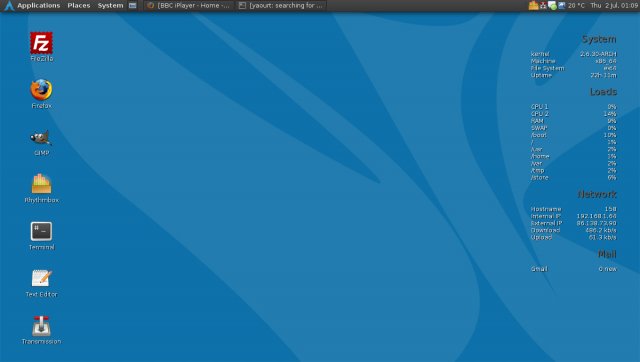This screenshot has height=362, width=640.
Task: Click the weather applet icon
Action: [x=562, y=5]
